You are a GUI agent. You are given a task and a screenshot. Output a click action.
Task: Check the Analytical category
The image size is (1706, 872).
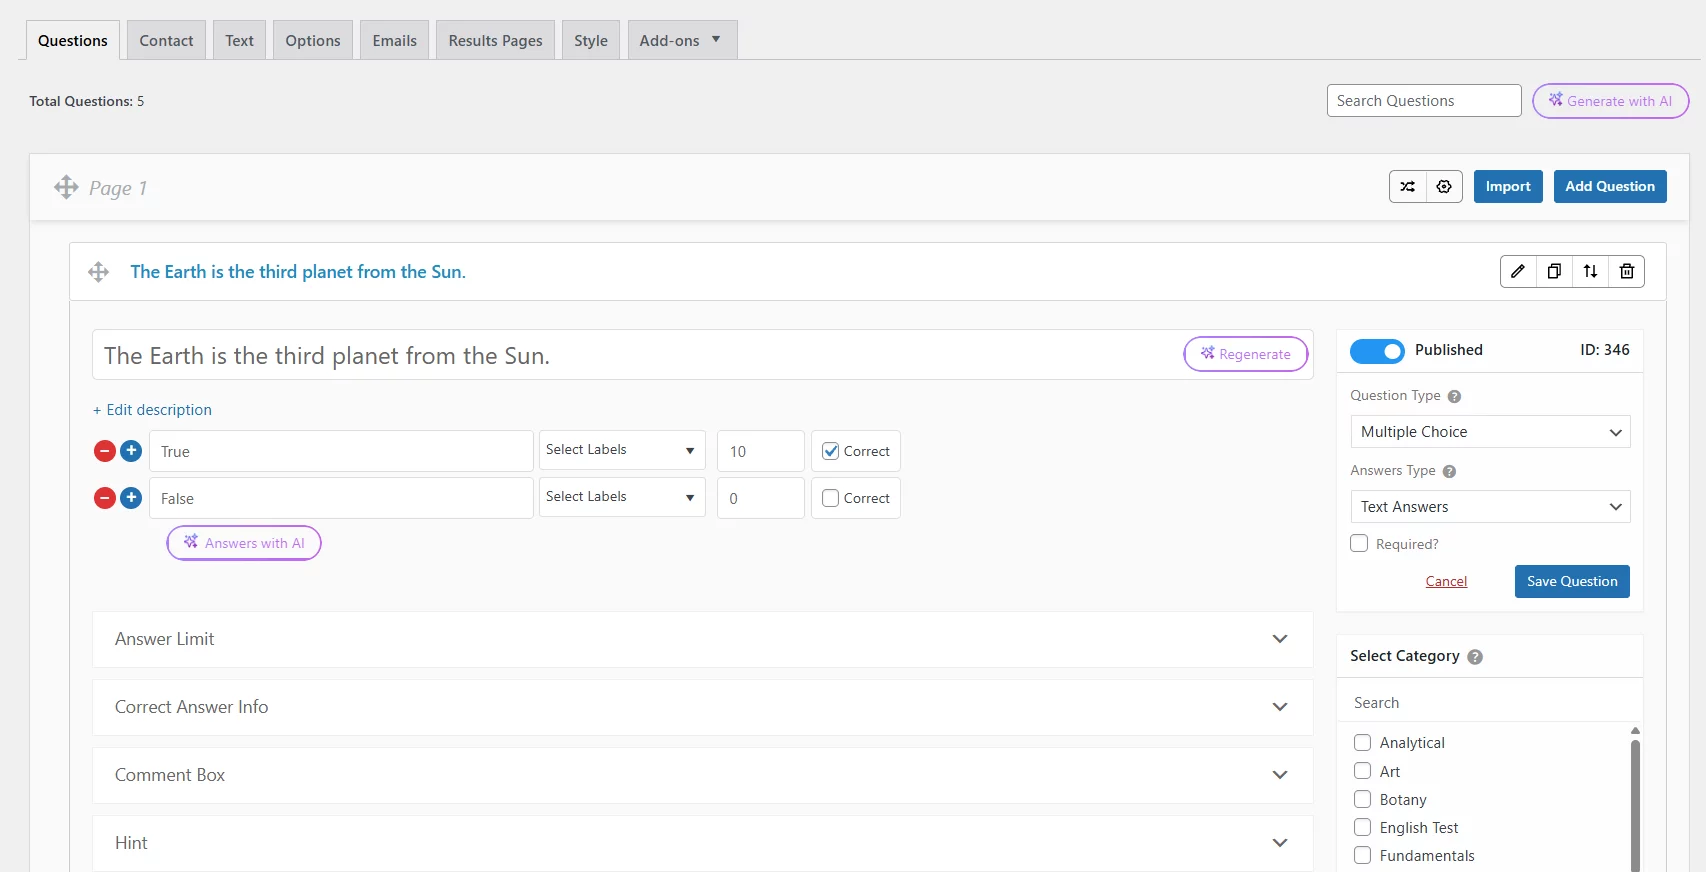(x=1362, y=742)
